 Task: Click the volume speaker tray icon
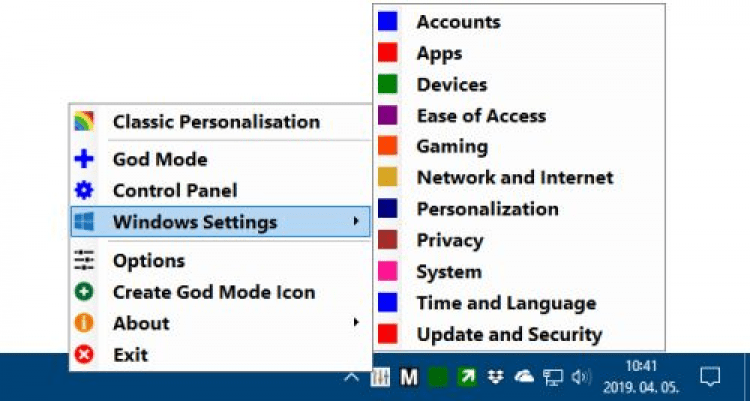click(582, 377)
